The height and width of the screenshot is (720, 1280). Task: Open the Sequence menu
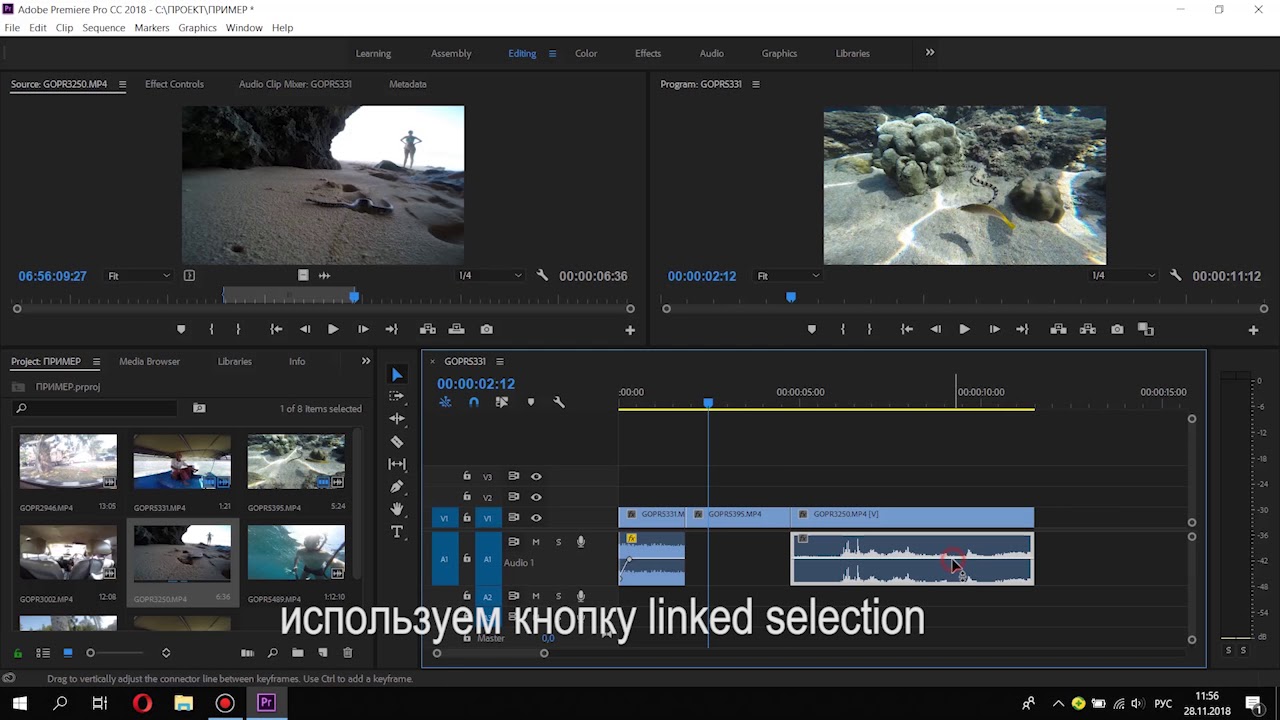pyautogui.click(x=104, y=28)
